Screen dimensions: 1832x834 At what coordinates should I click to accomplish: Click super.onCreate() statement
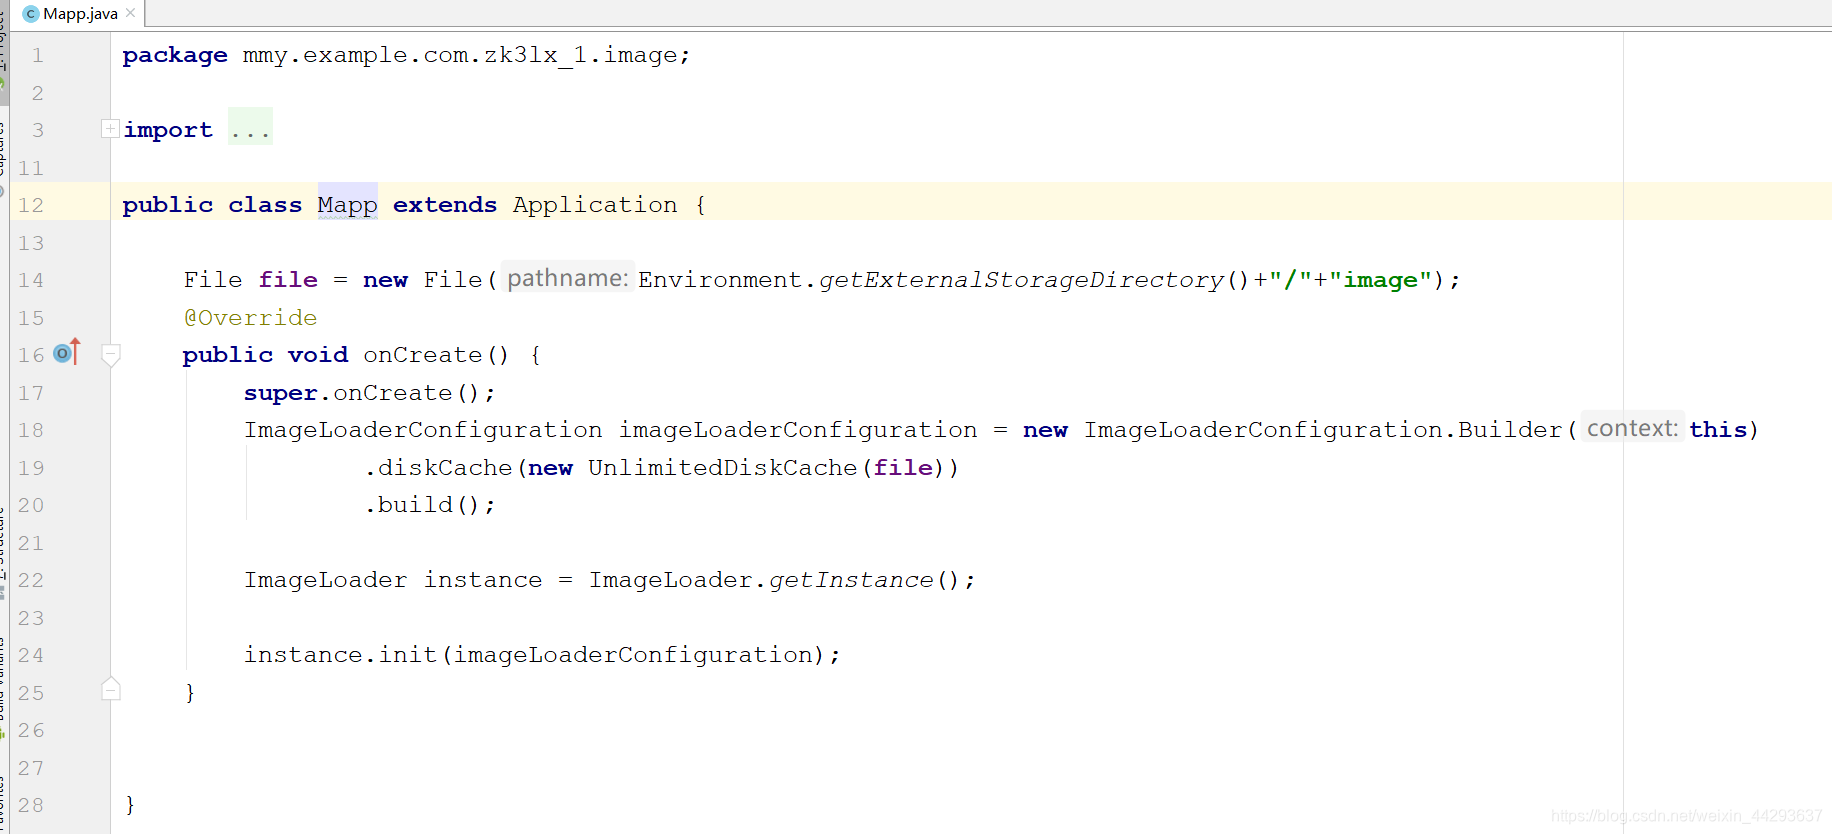[369, 393]
